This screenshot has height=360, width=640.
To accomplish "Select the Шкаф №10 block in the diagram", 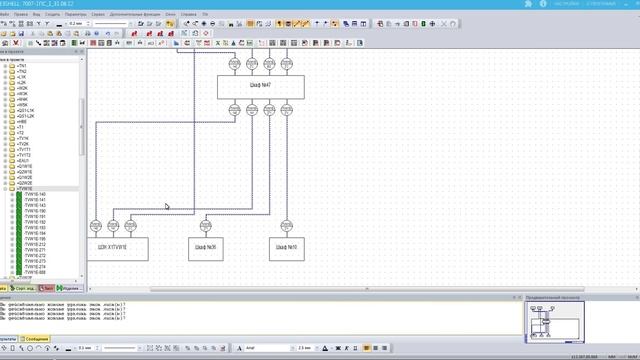I will pyautogui.click(x=287, y=249).
